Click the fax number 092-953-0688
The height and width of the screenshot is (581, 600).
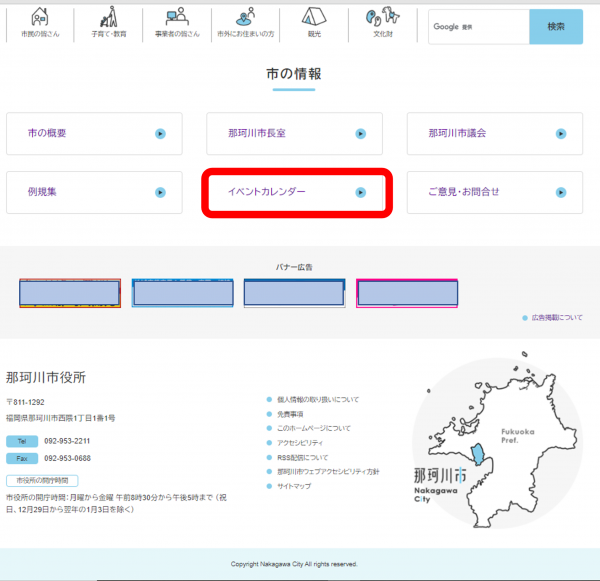click(x=67, y=458)
